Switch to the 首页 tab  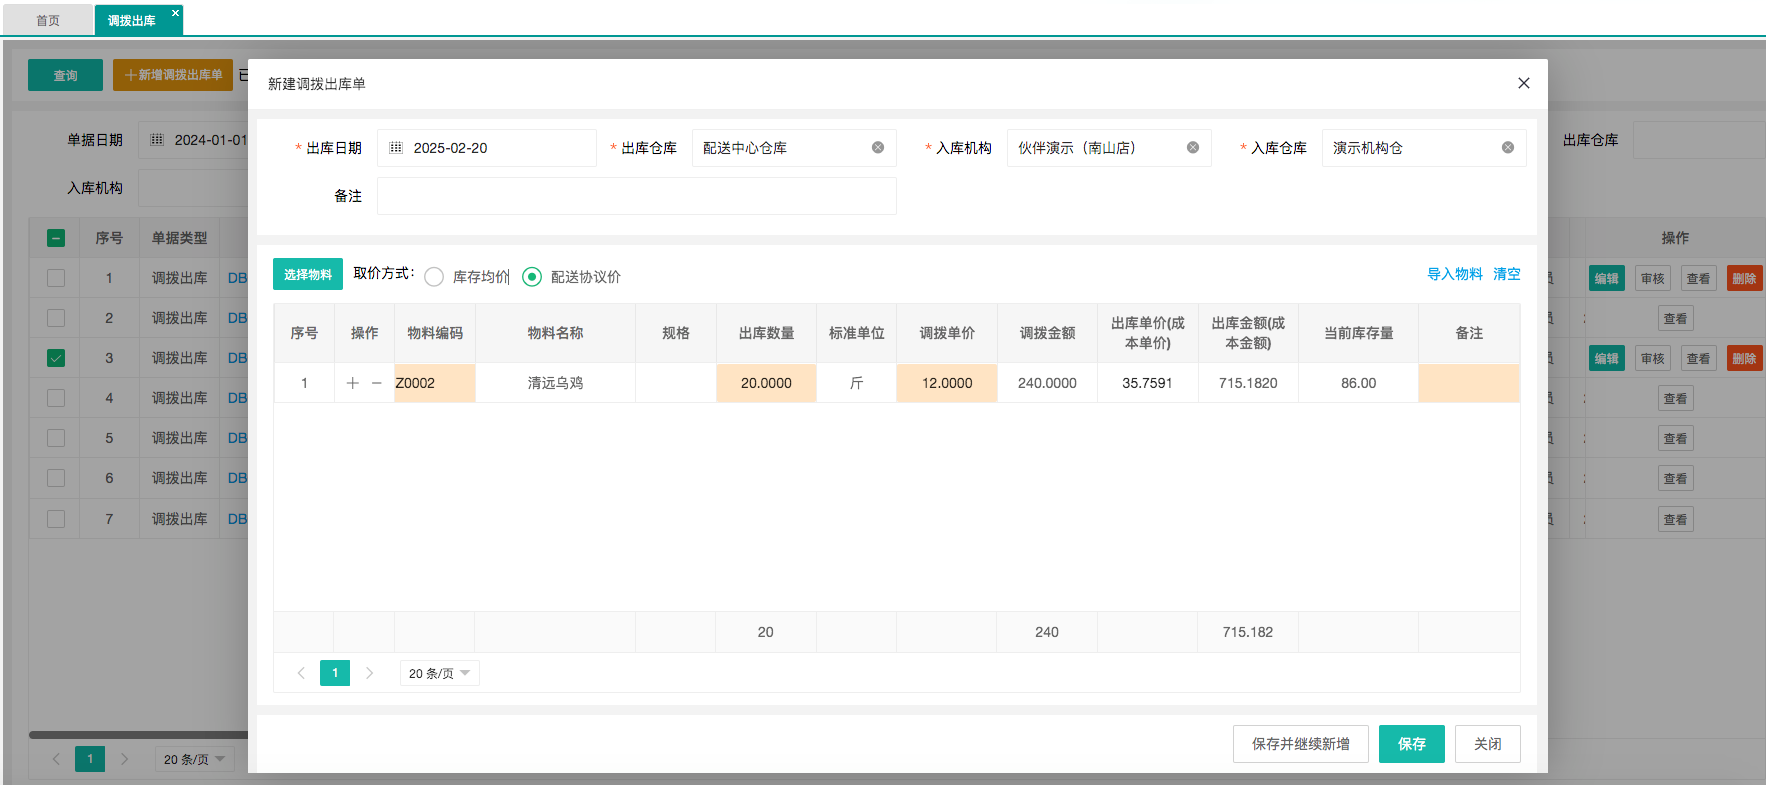pyautogui.click(x=48, y=20)
